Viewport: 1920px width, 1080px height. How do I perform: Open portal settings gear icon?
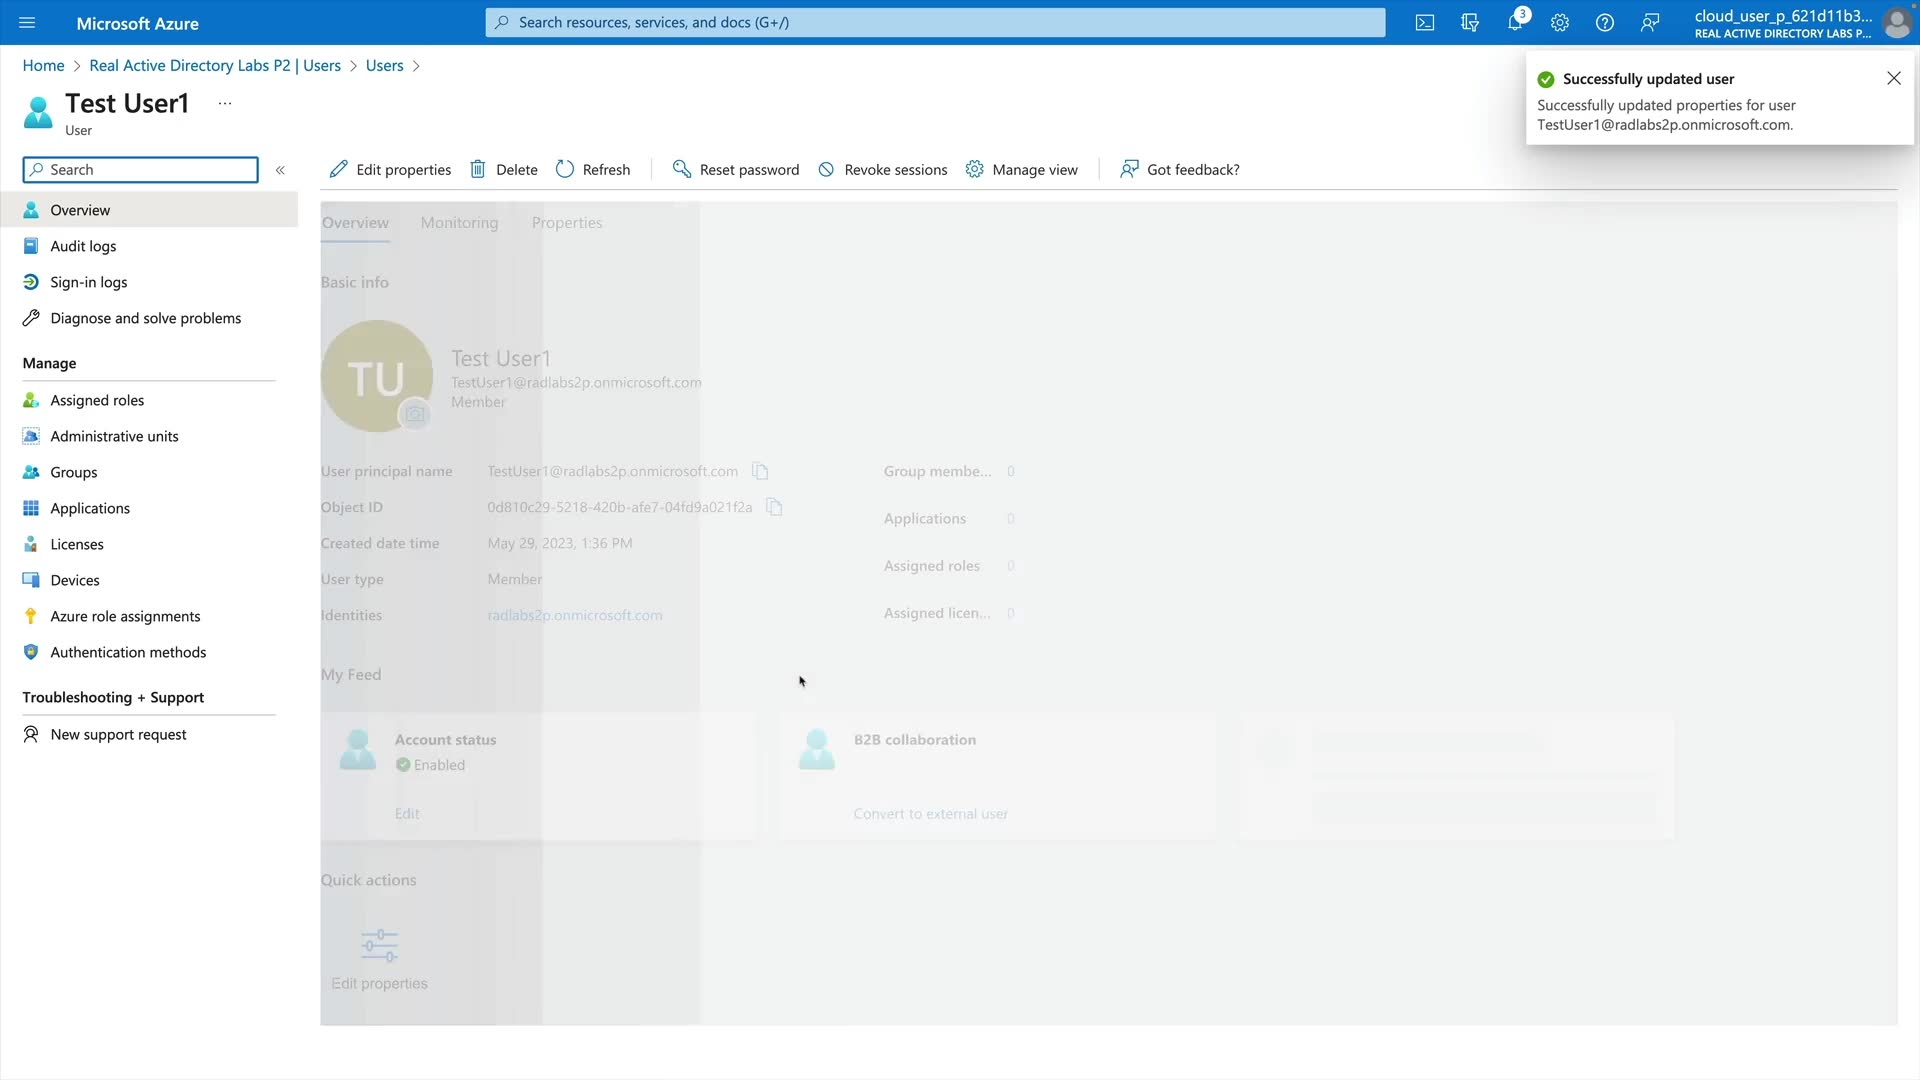1560,23
